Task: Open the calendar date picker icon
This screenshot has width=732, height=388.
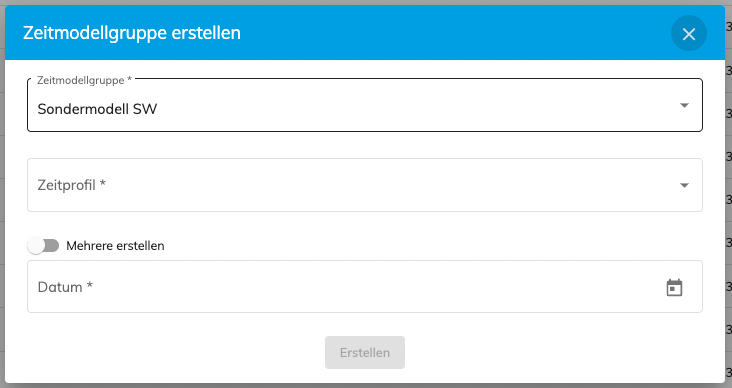Action: pos(674,288)
